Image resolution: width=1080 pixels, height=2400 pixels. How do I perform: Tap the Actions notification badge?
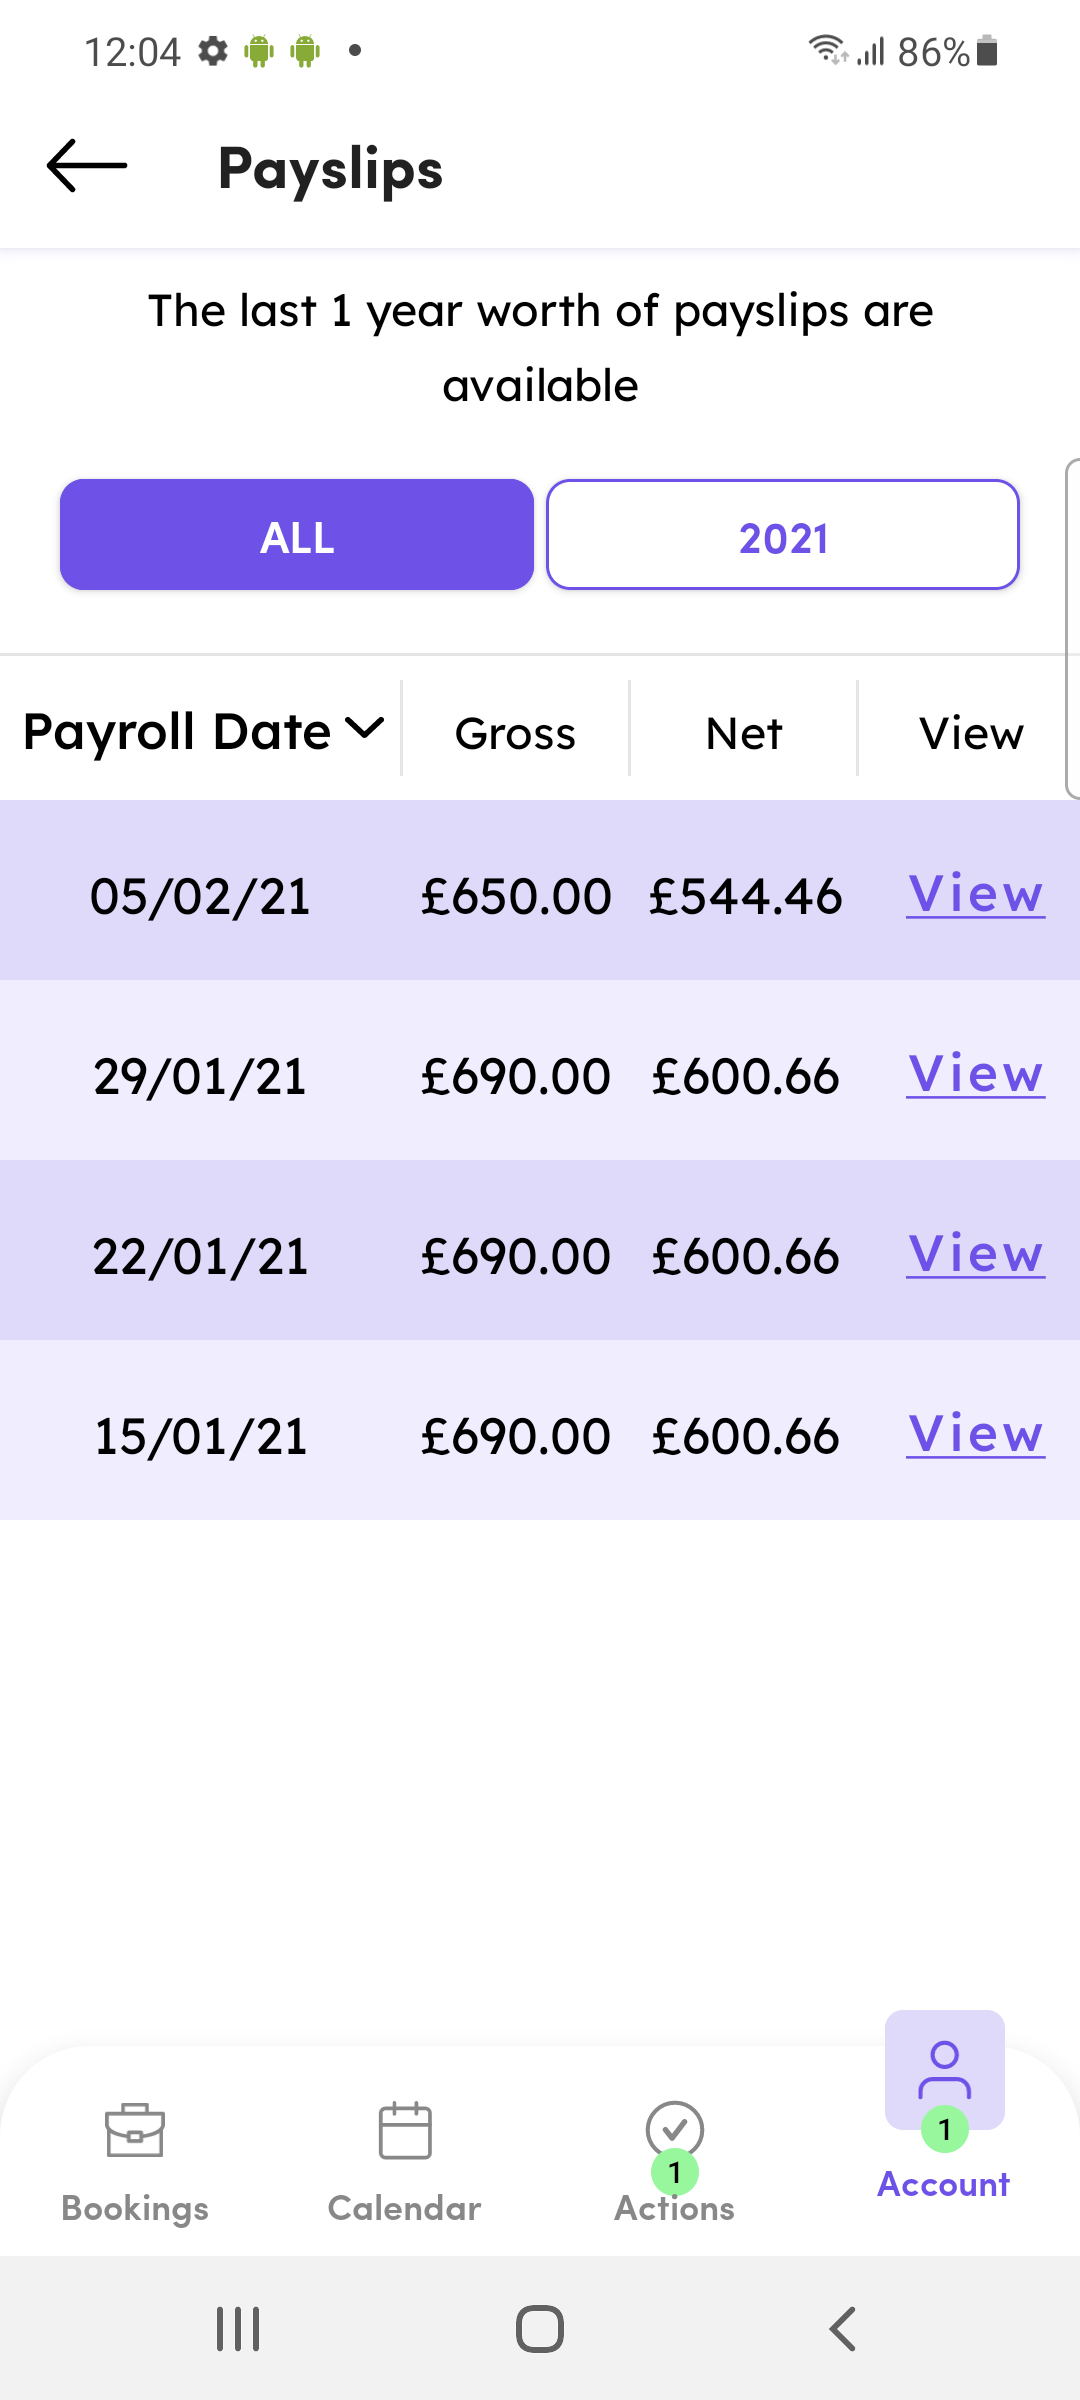tap(675, 2172)
